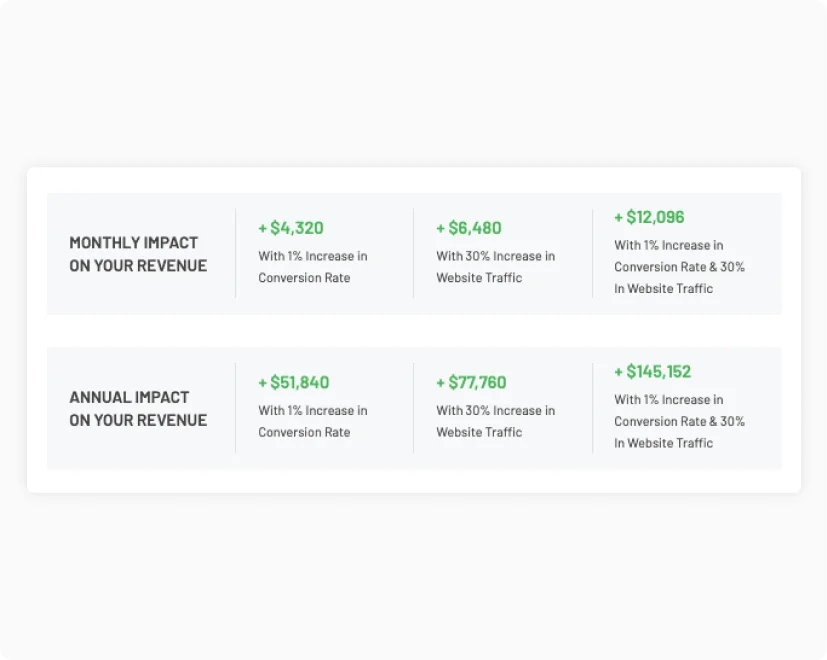827x660 pixels.
Task: Click the annual Website Traffic description text
Action: click(495, 421)
